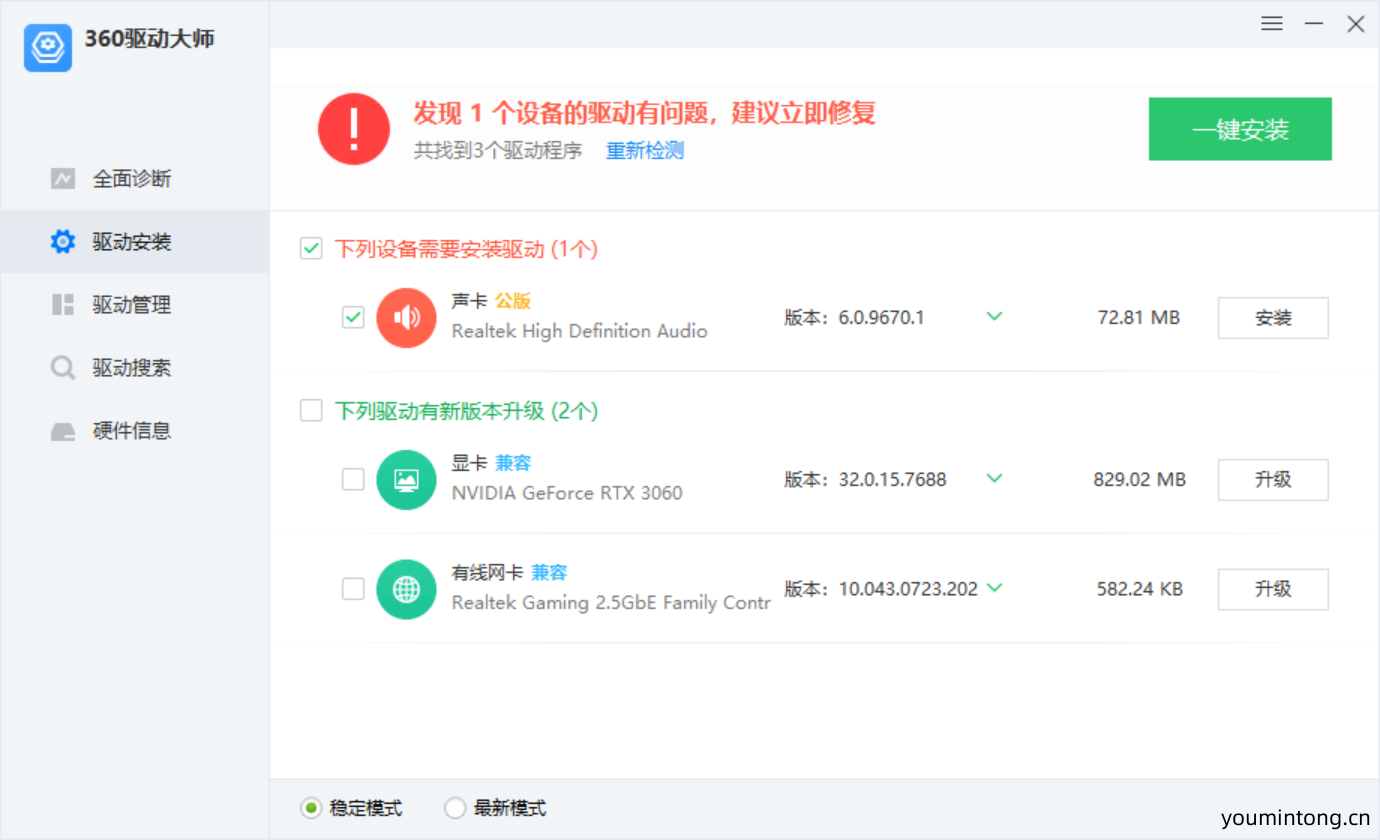
Task: Click 升级 for NVIDIA GeForce RTX 3060
Action: (1273, 480)
